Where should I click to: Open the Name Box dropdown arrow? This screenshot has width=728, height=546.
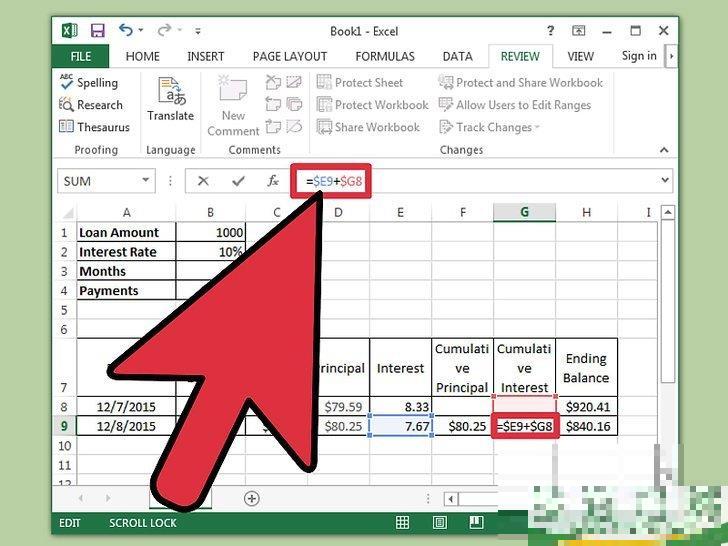point(146,181)
